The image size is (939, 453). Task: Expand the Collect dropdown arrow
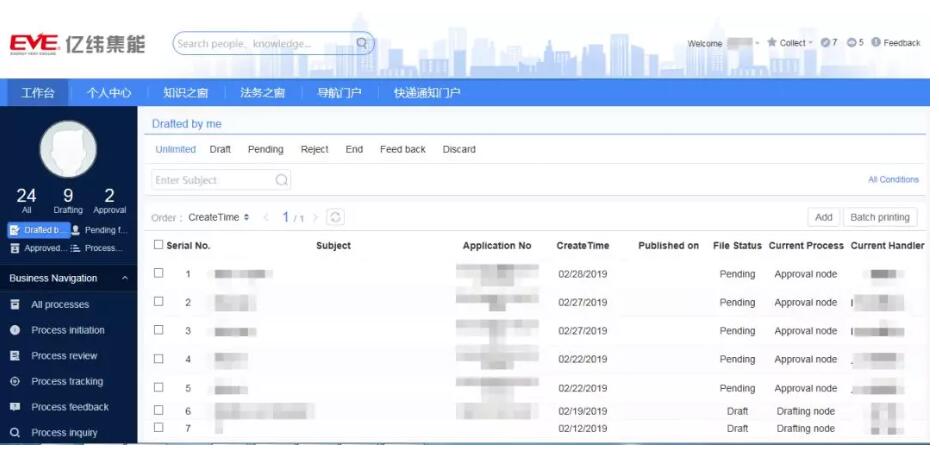click(x=810, y=43)
